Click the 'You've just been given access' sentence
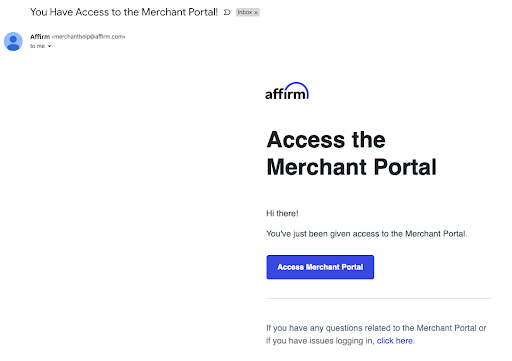 (367, 234)
